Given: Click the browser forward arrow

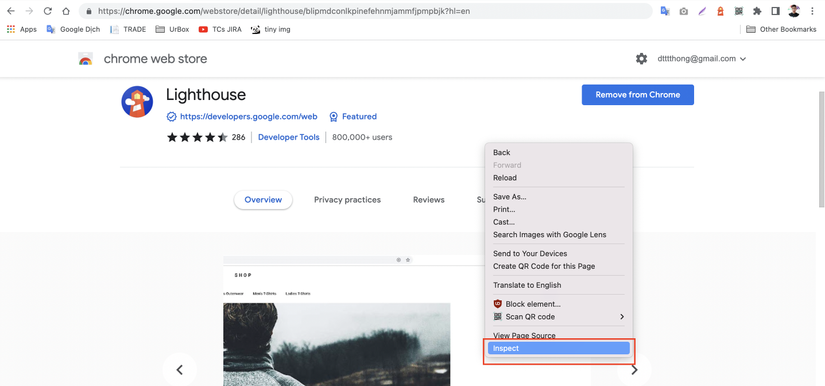Looking at the screenshot, I should tap(29, 11).
